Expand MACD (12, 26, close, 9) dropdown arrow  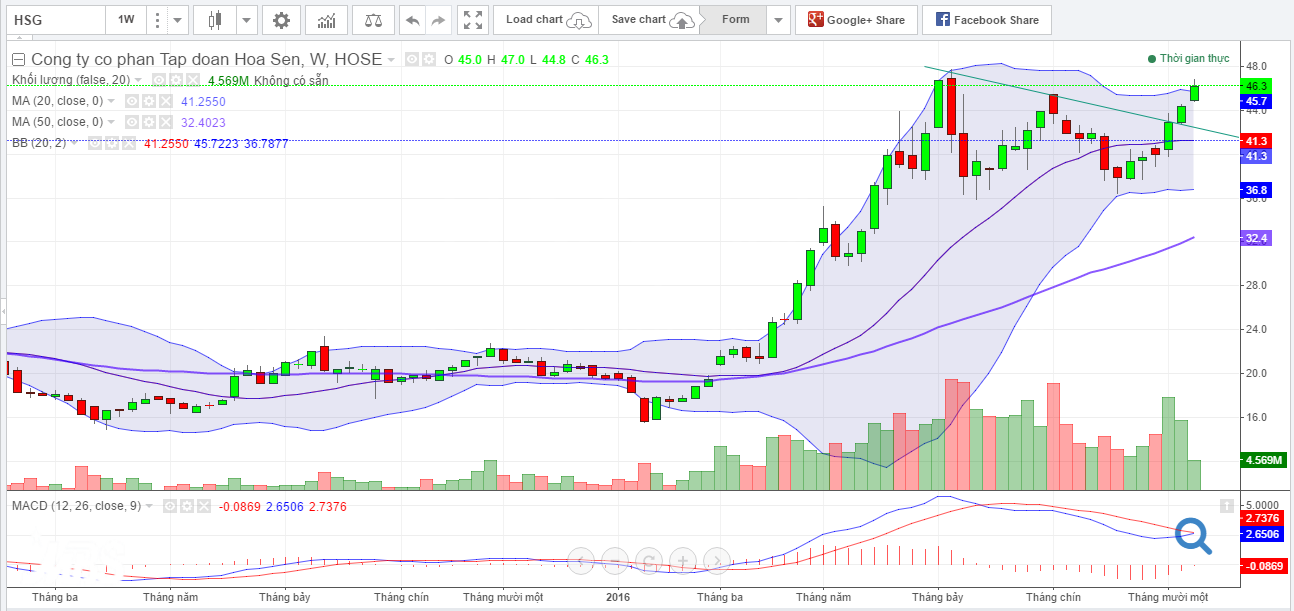[149, 506]
